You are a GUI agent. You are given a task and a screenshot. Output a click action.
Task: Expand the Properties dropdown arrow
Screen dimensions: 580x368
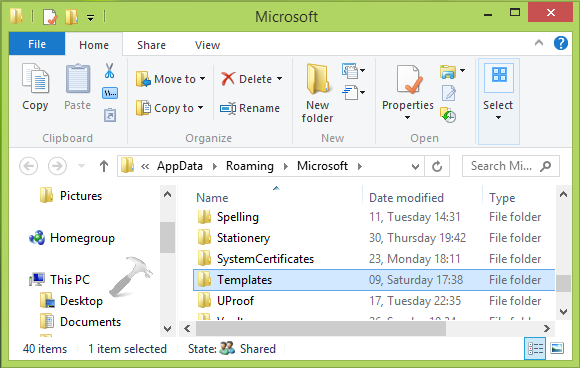407,118
